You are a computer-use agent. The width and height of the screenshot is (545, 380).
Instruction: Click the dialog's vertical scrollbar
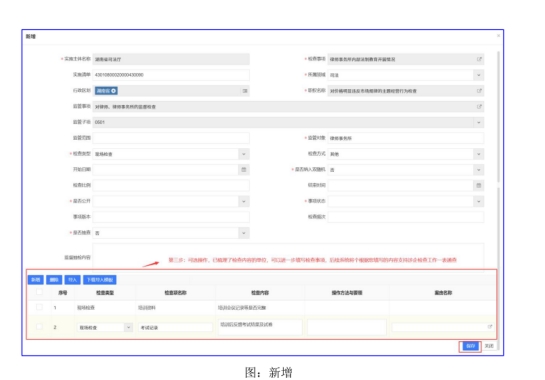[498, 116]
